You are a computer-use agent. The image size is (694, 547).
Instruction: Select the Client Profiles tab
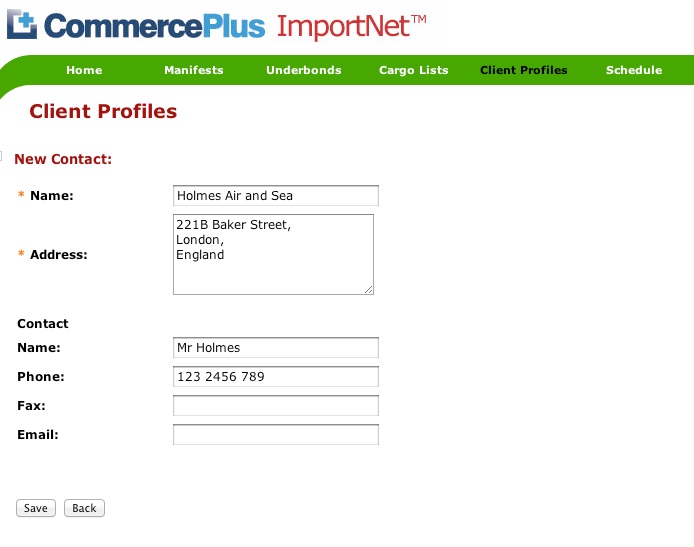[x=524, y=70]
